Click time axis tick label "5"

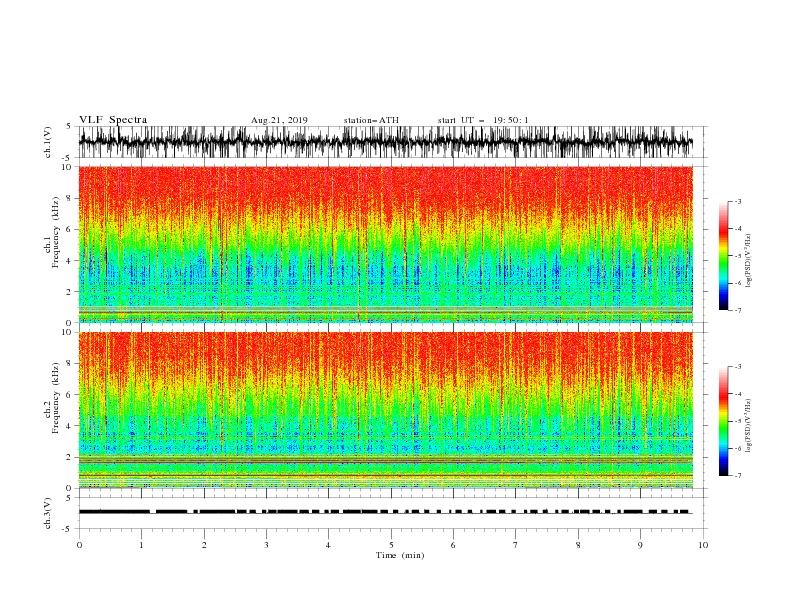click(x=391, y=545)
